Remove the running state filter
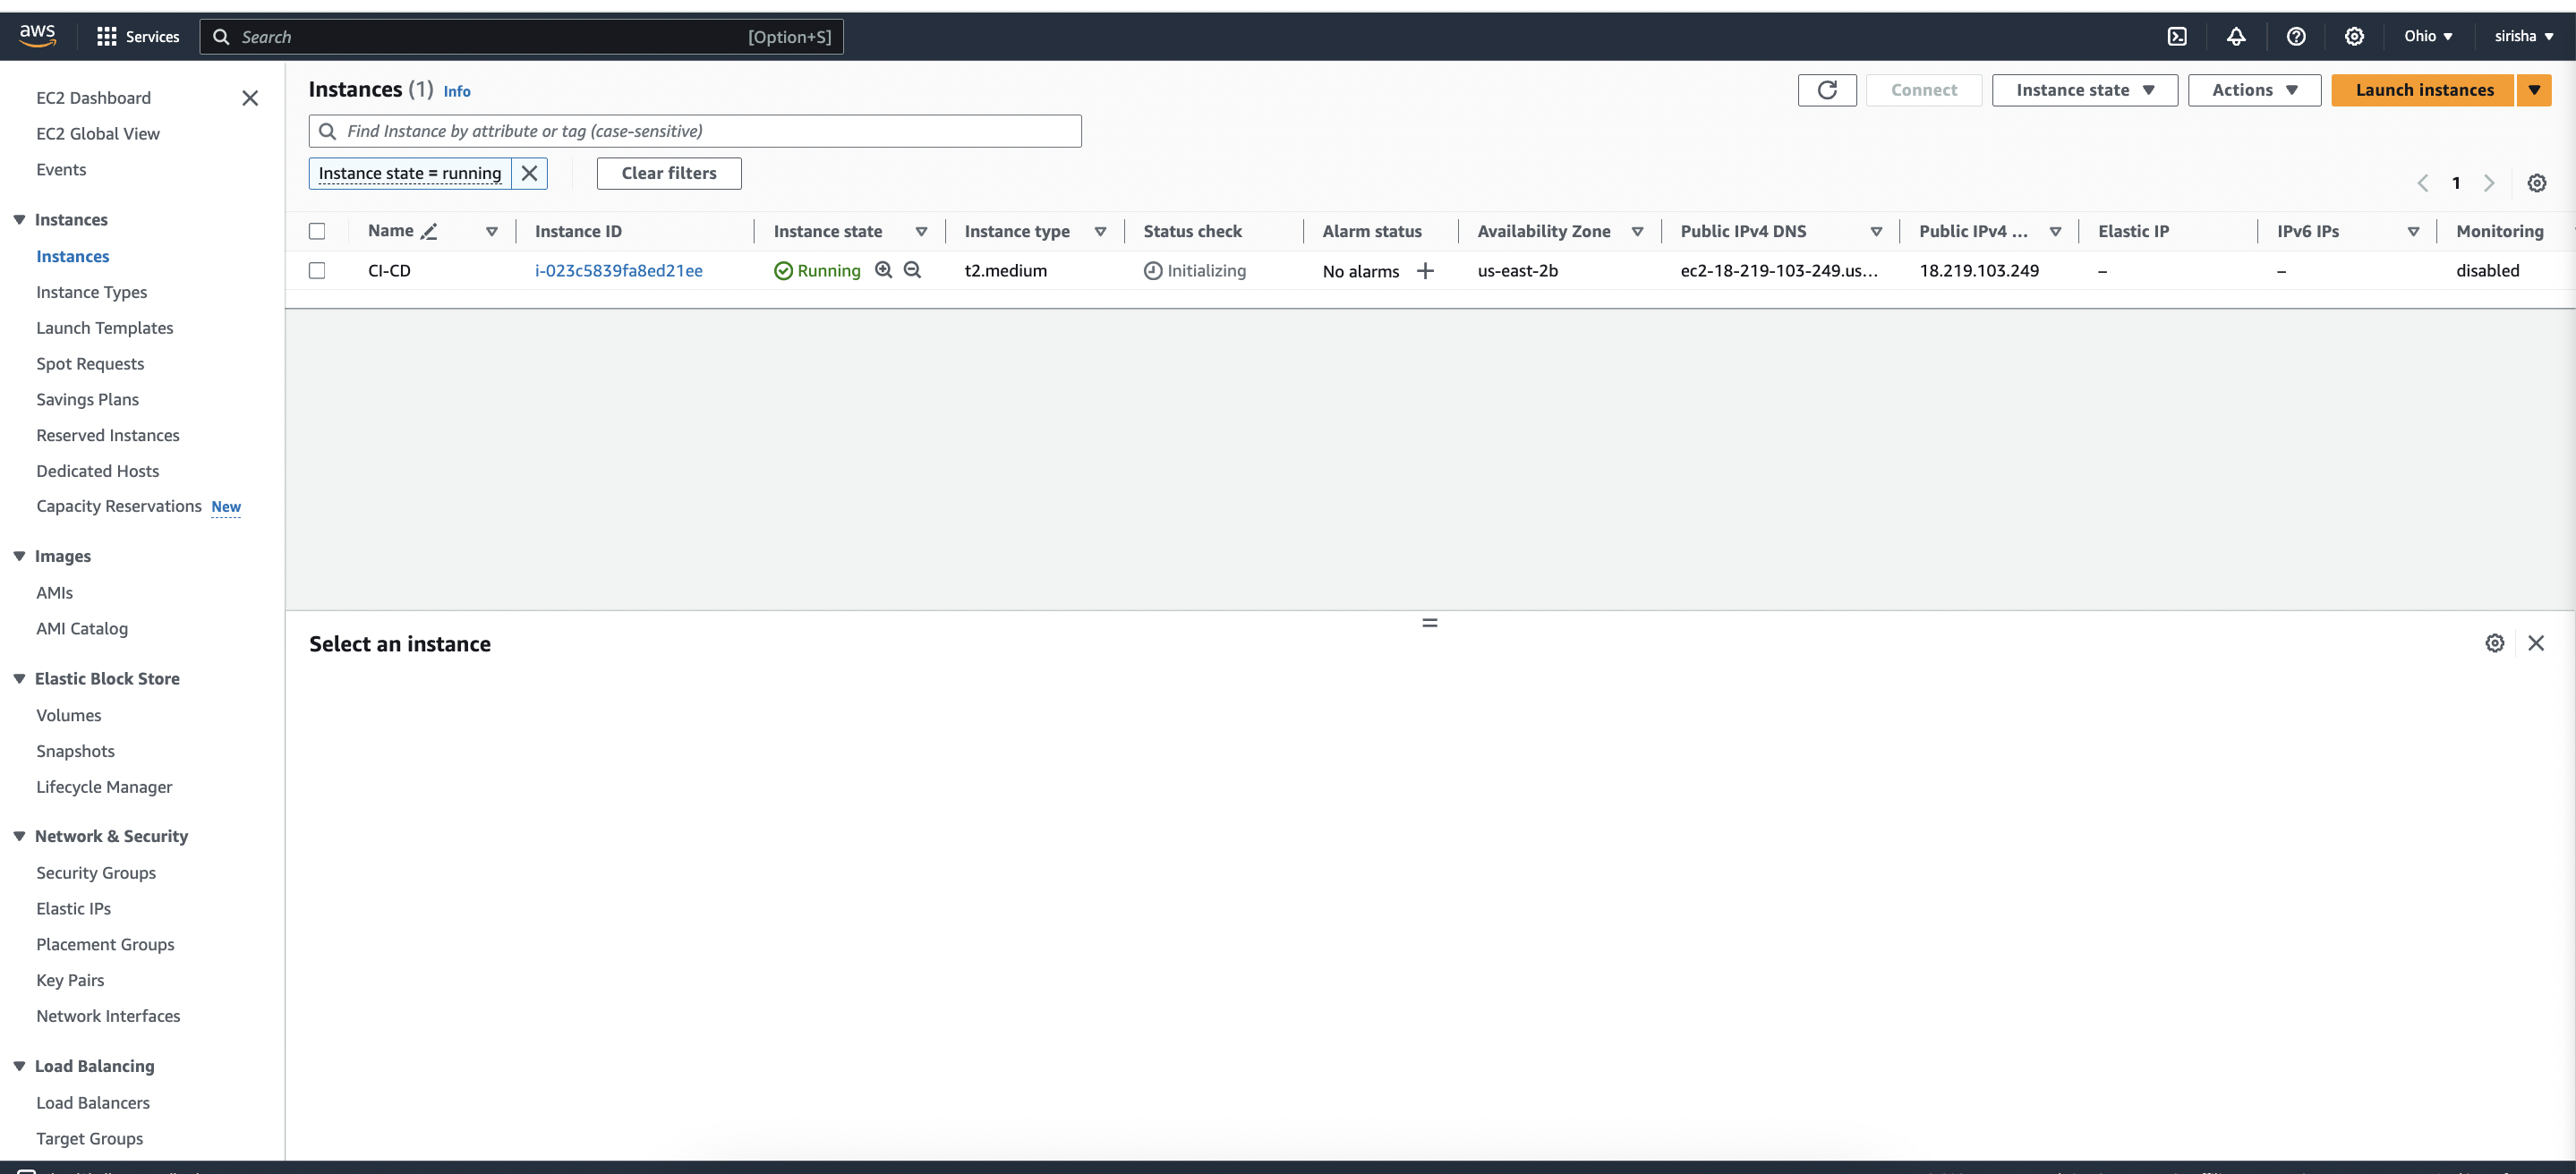The width and height of the screenshot is (2576, 1174). [x=529, y=173]
